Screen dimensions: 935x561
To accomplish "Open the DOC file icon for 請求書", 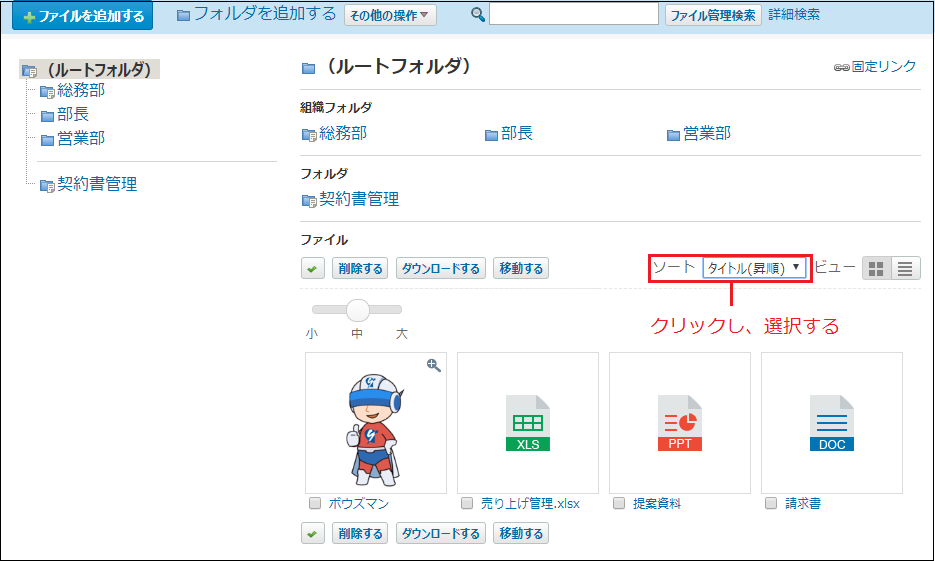I will pos(832,423).
